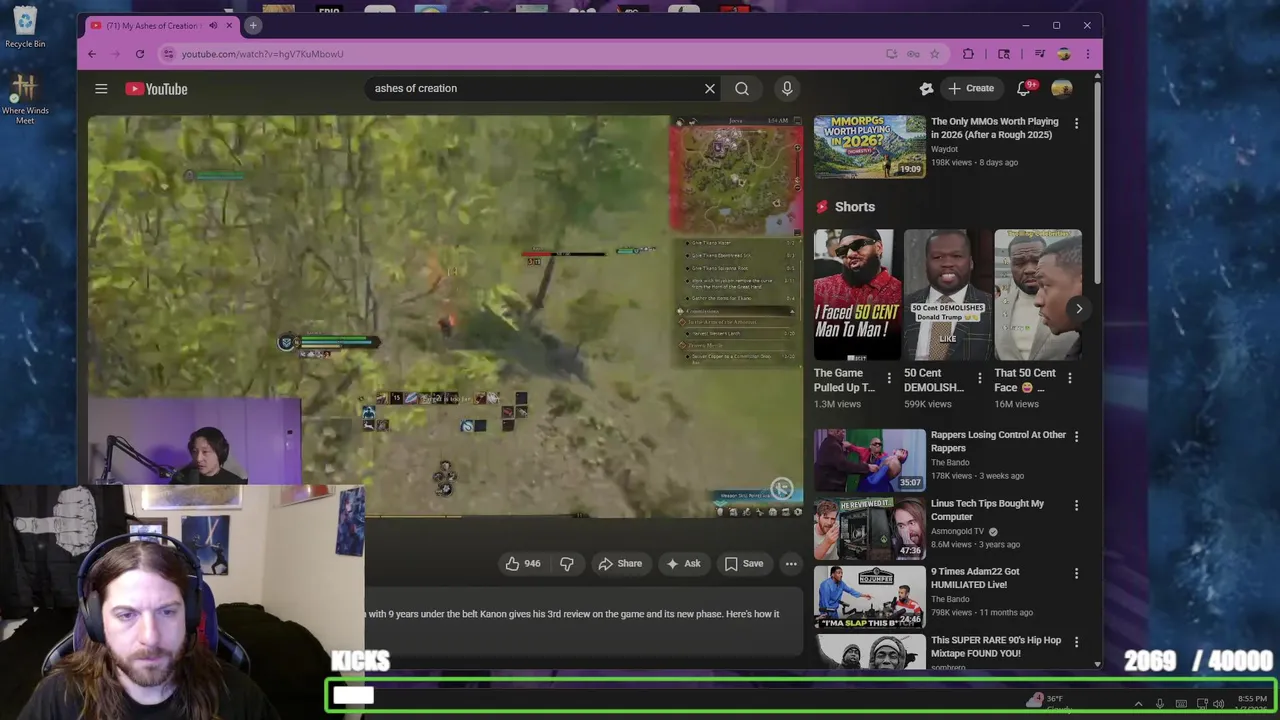Open more actions ellipsis under video
Viewport: 1280px width, 720px height.
click(791, 564)
